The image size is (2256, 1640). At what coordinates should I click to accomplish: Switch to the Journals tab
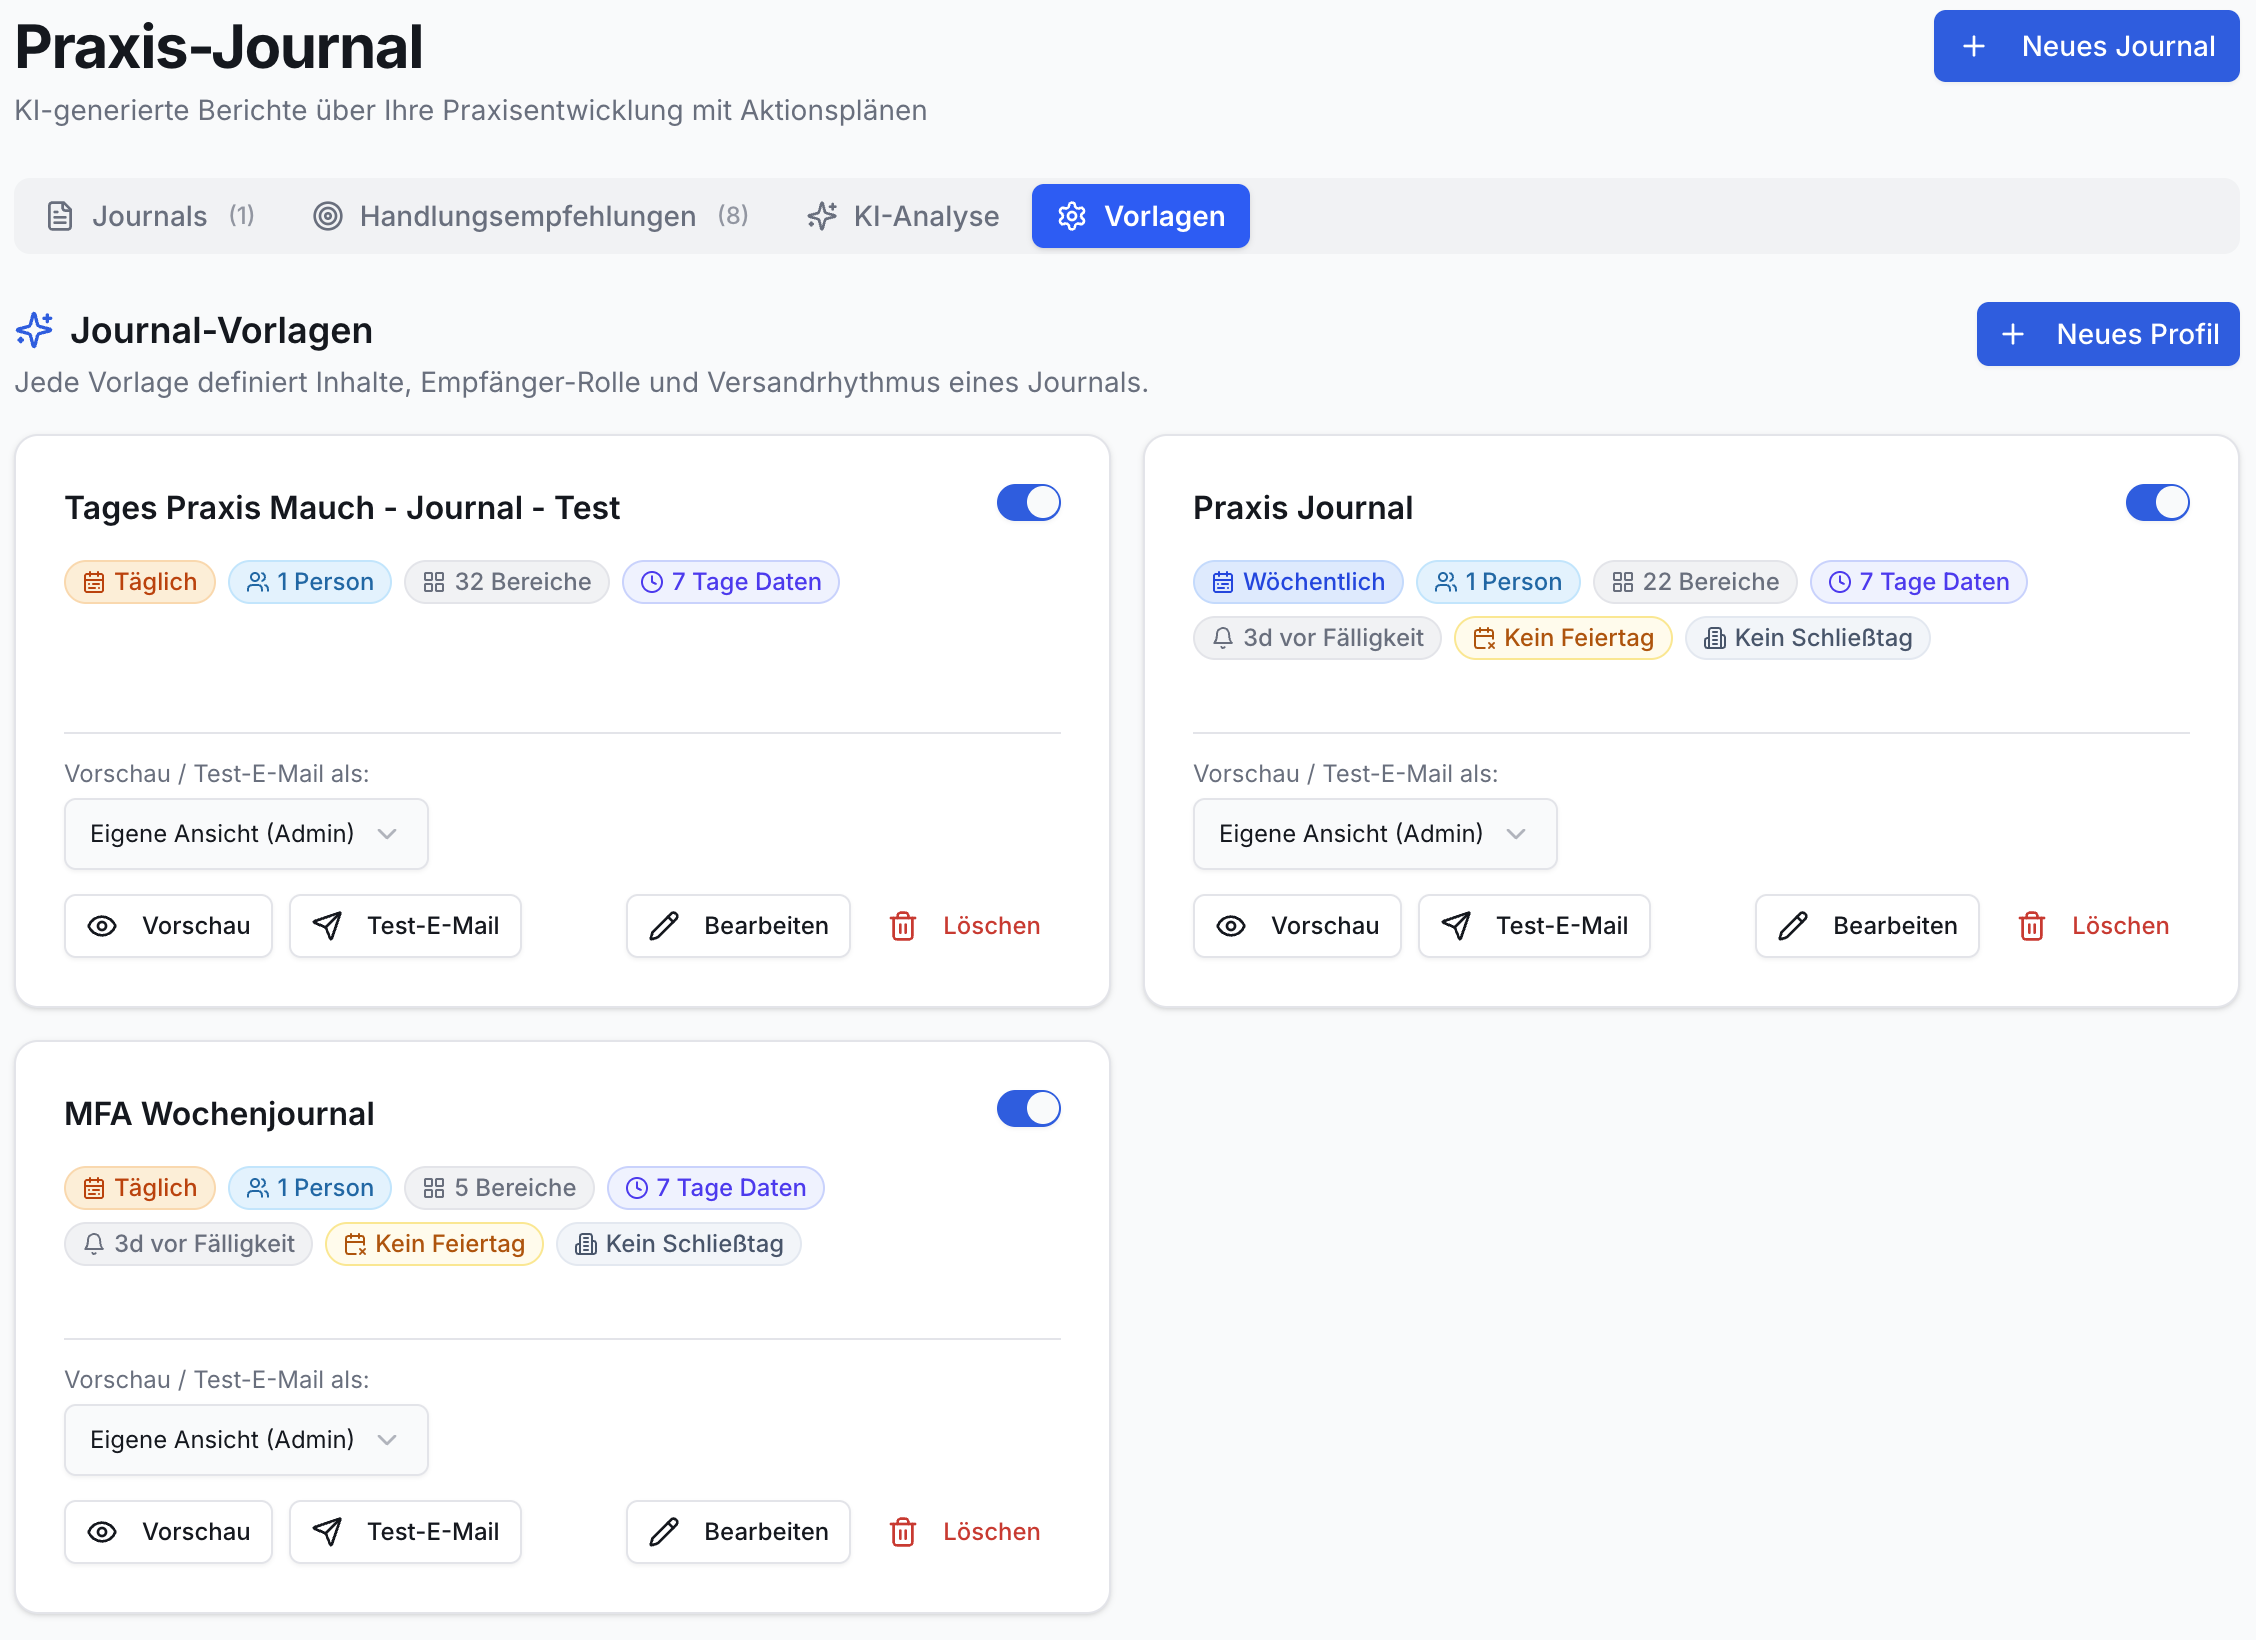(151, 216)
